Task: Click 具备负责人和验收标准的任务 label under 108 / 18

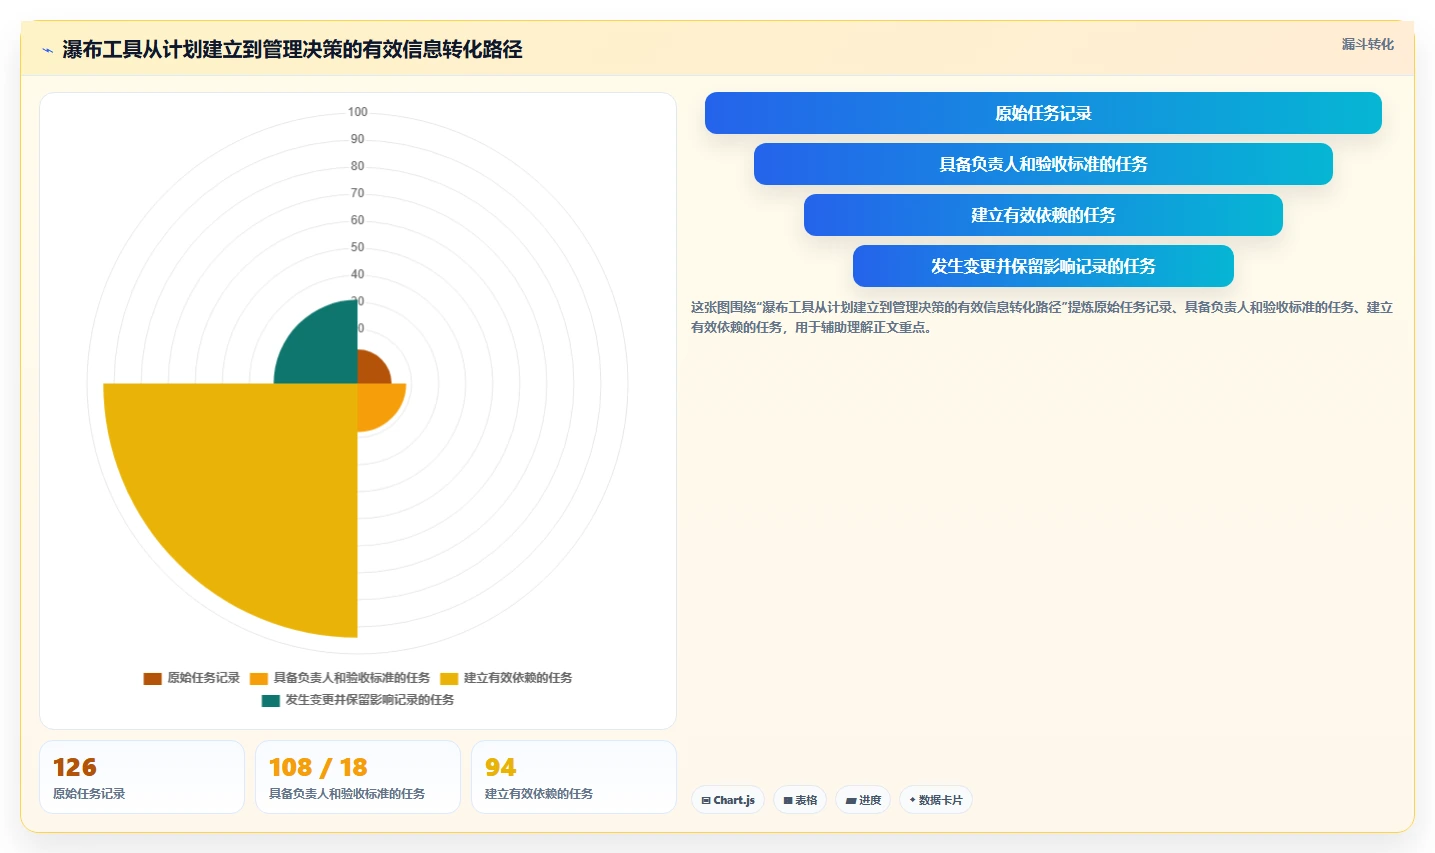Action: point(347,794)
